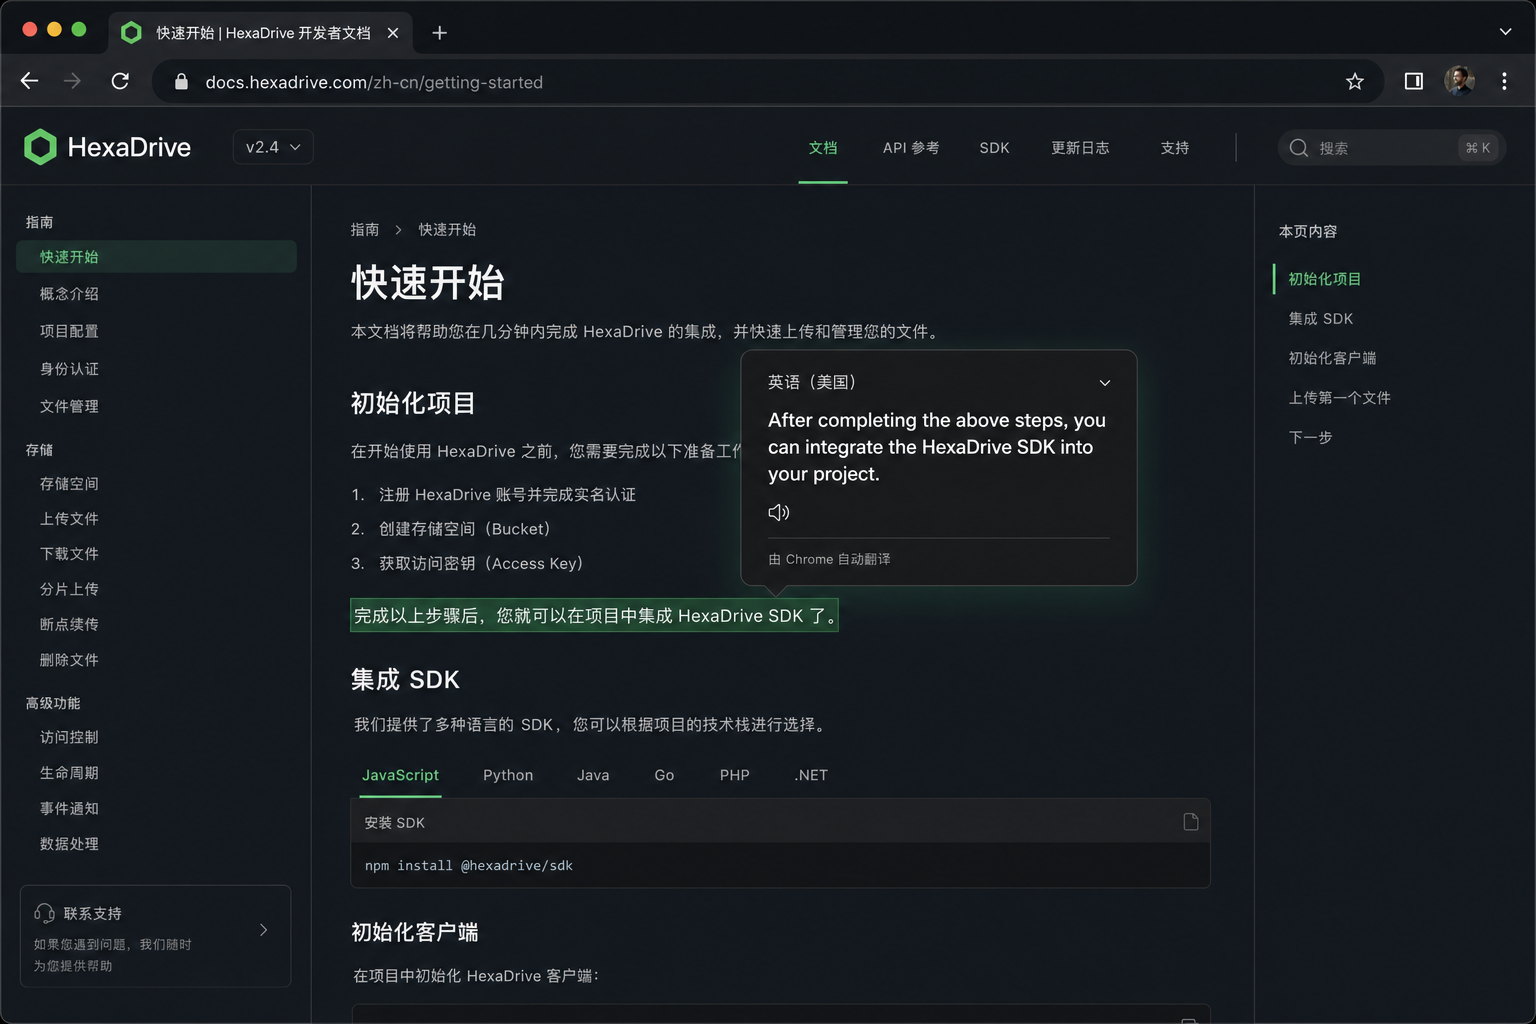The height and width of the screenshot is (1024, 1536).
Task: Reload the page with the refresh icon
Action: click(120, 82)
